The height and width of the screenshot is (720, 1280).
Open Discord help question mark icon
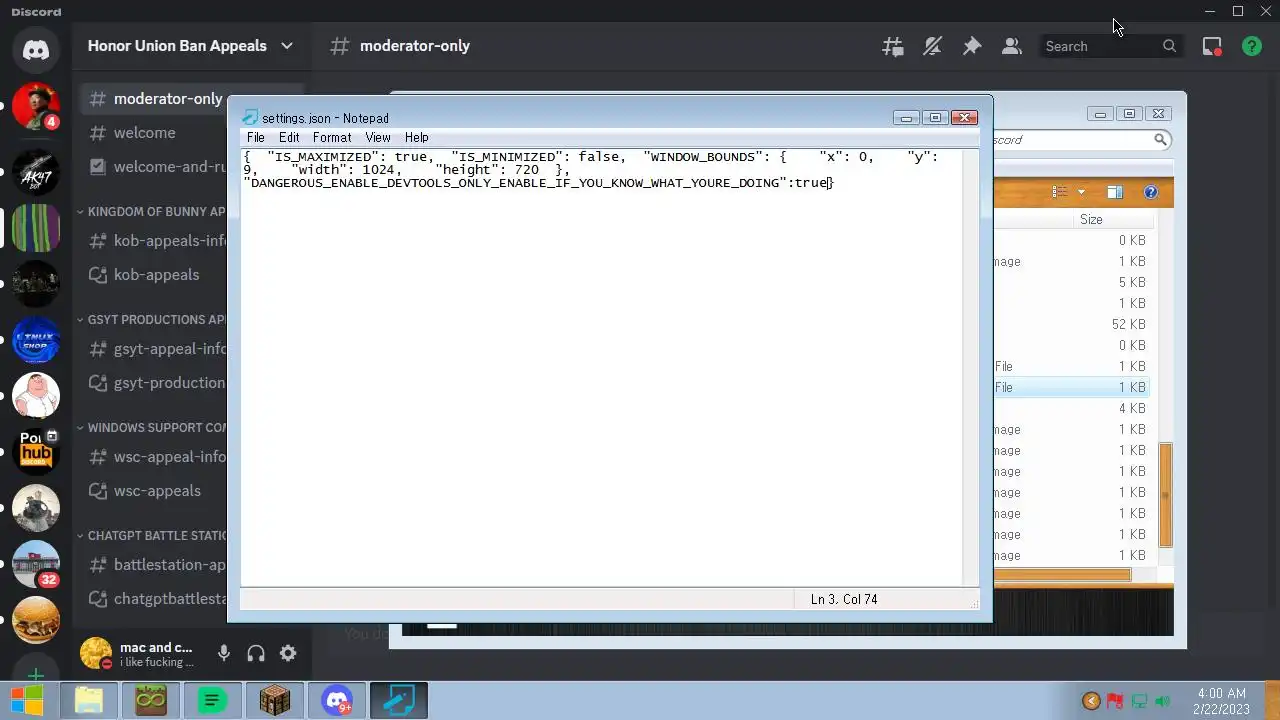[1252, 46]
